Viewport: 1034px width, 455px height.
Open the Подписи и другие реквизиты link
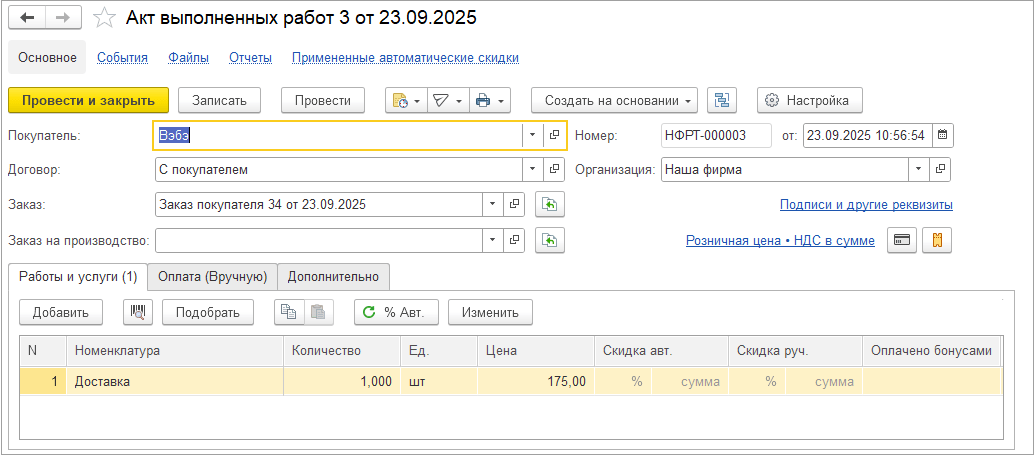[866, 204]
